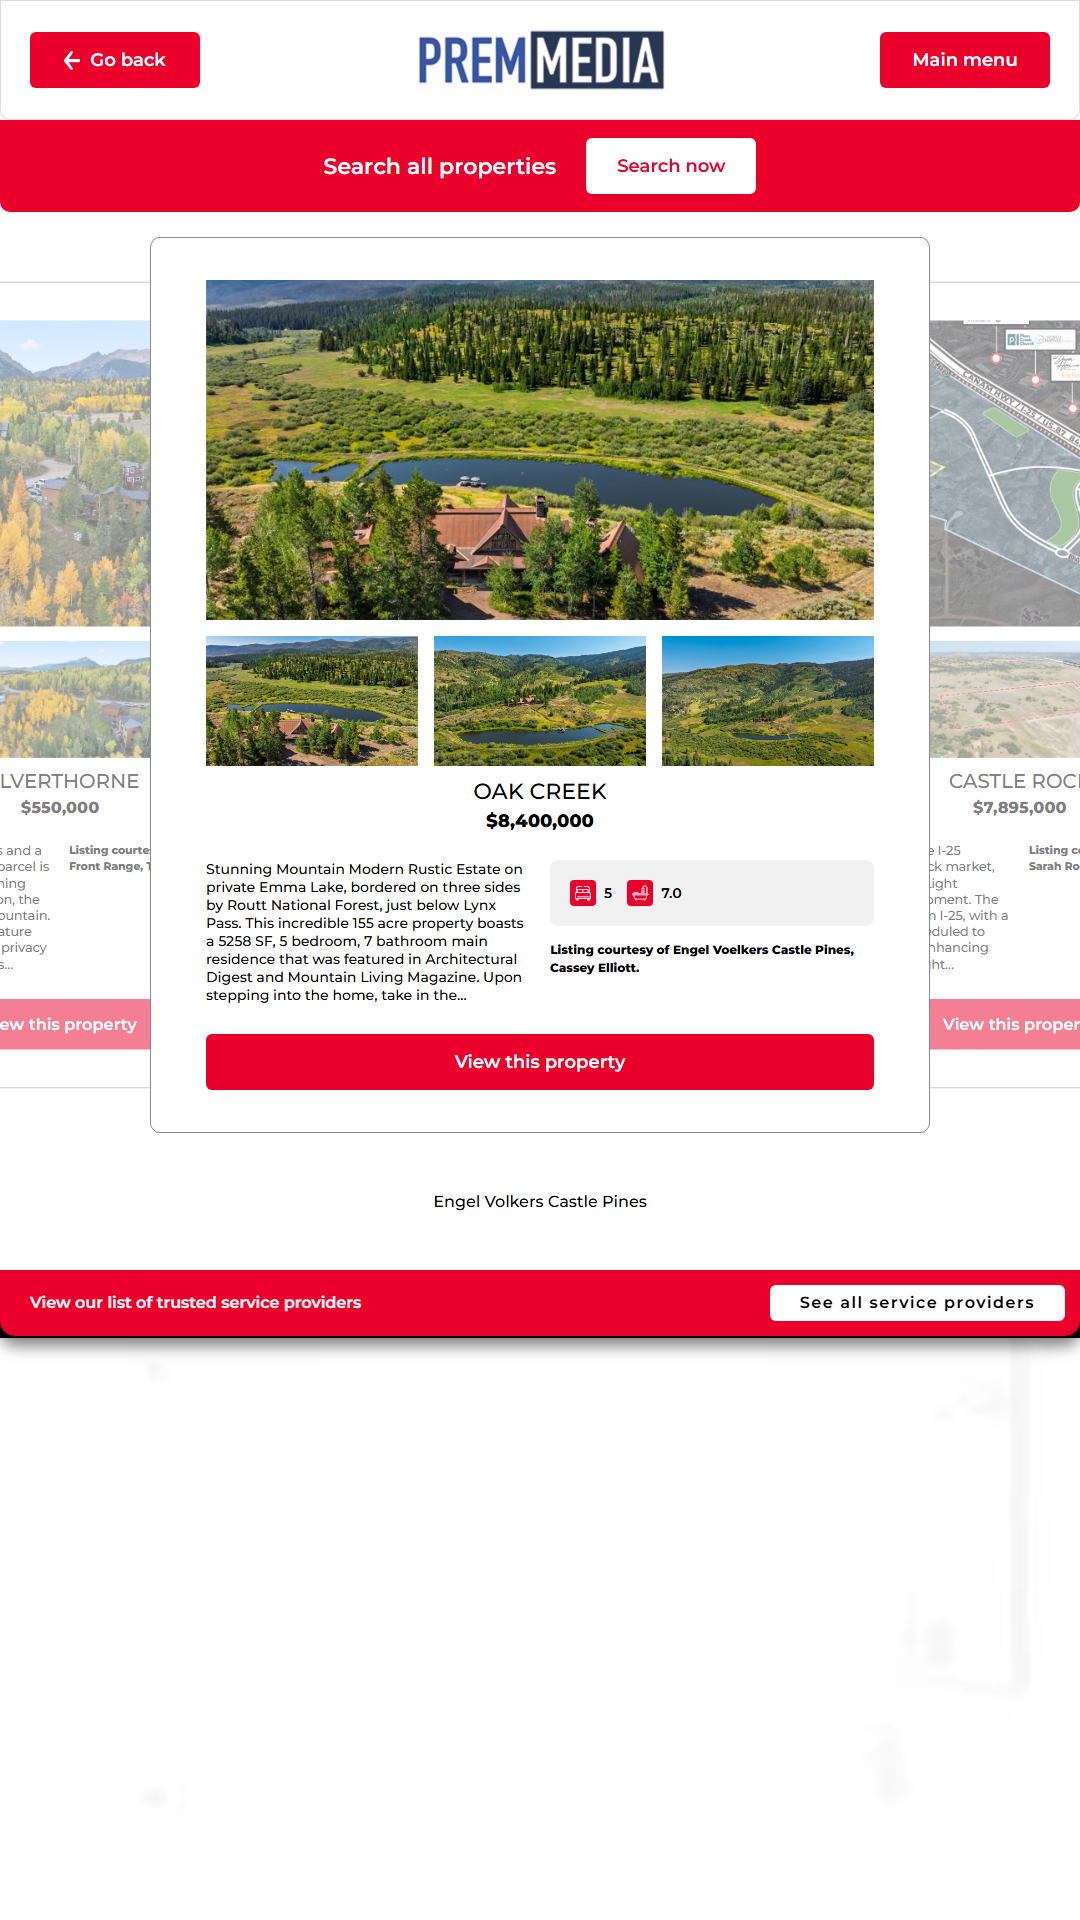The width and height of the screenshot is (1080, 1920).
Task: Open the Castle Rock property card on right
Action: pyautogui.click(x=1005, y=685)
